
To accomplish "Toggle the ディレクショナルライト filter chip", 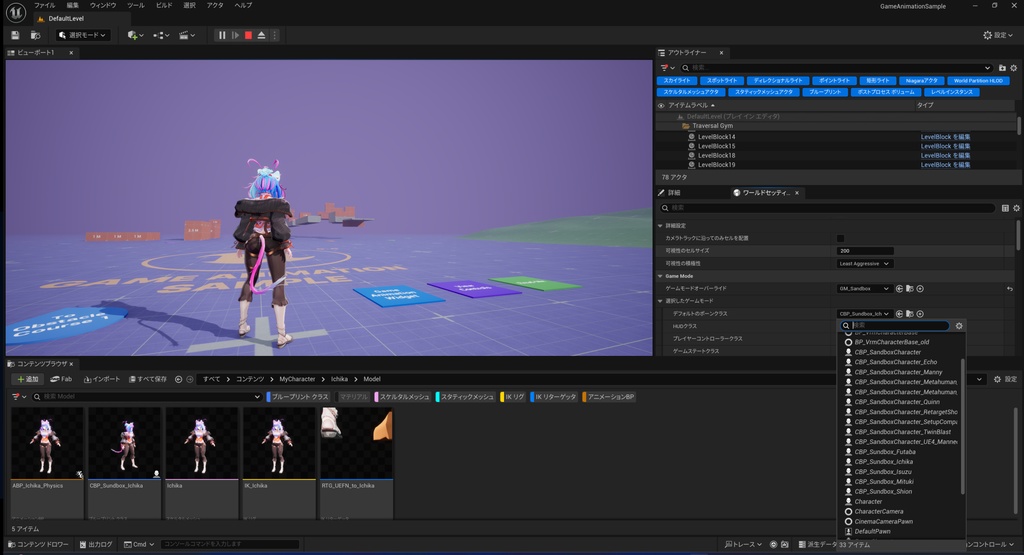I will [x=778, y=81].
